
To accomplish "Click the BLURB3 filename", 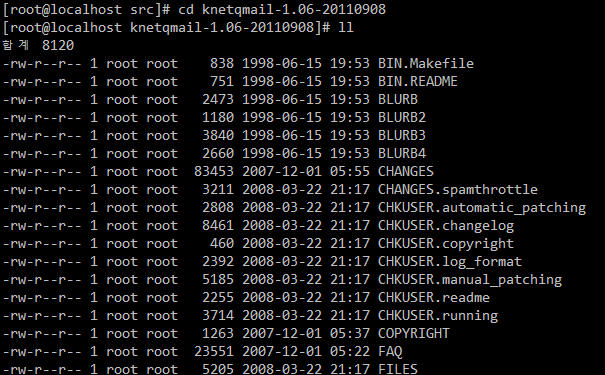I will 402,135.
